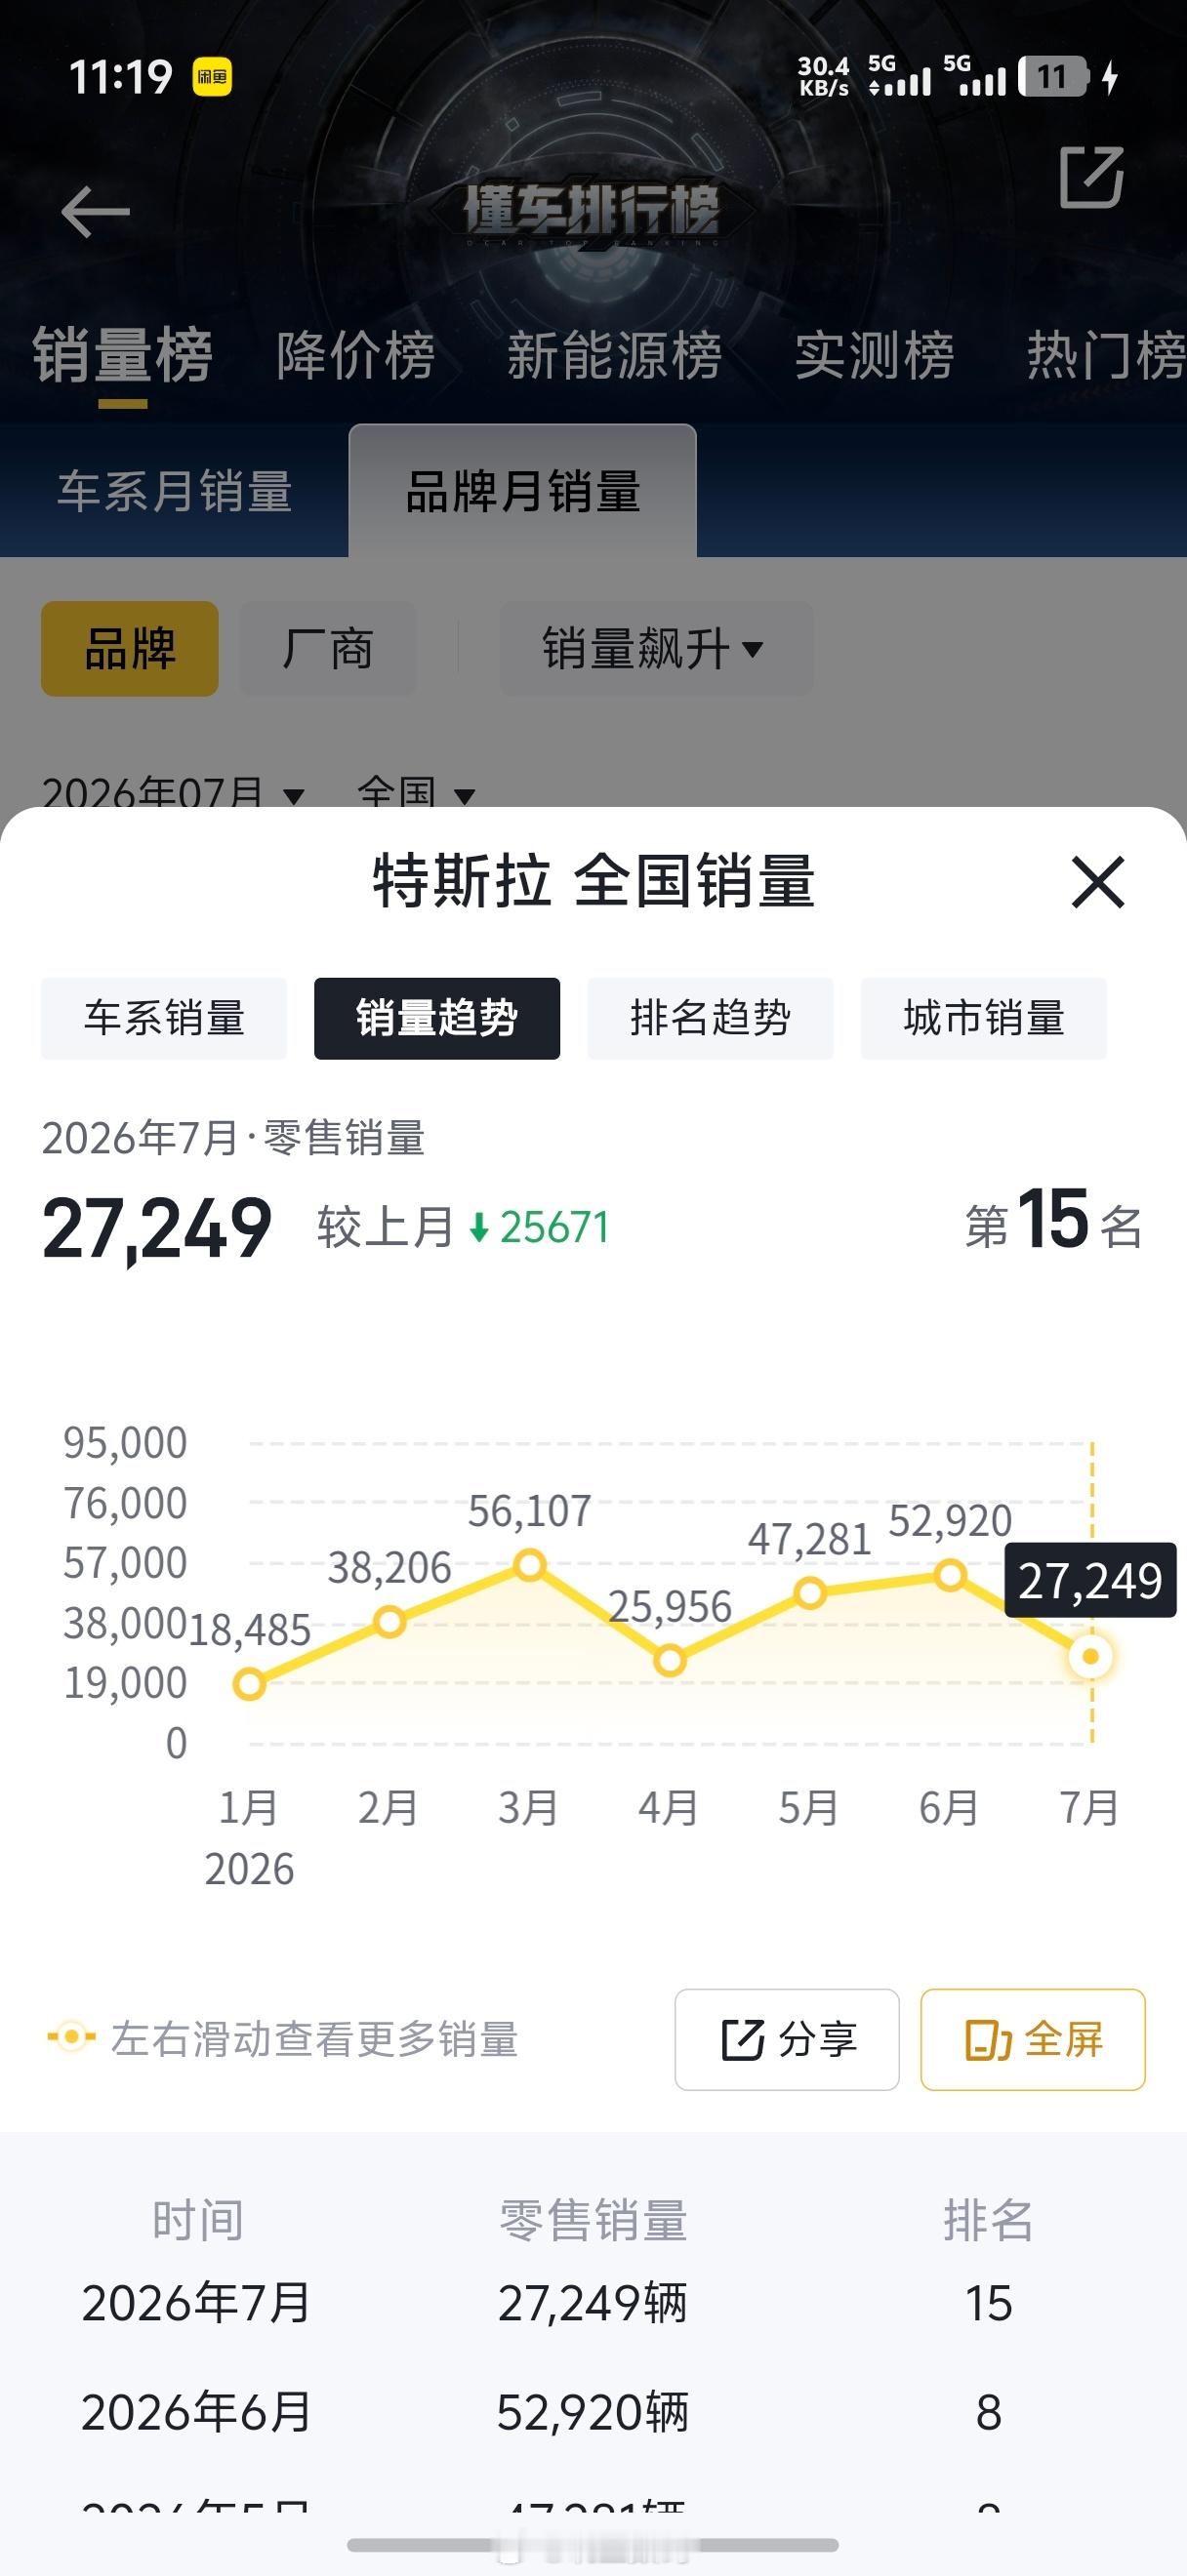Viewport: 1187px width, 2576px height.
Task: Tap the back arrow icon
Action: coord(95,212)
